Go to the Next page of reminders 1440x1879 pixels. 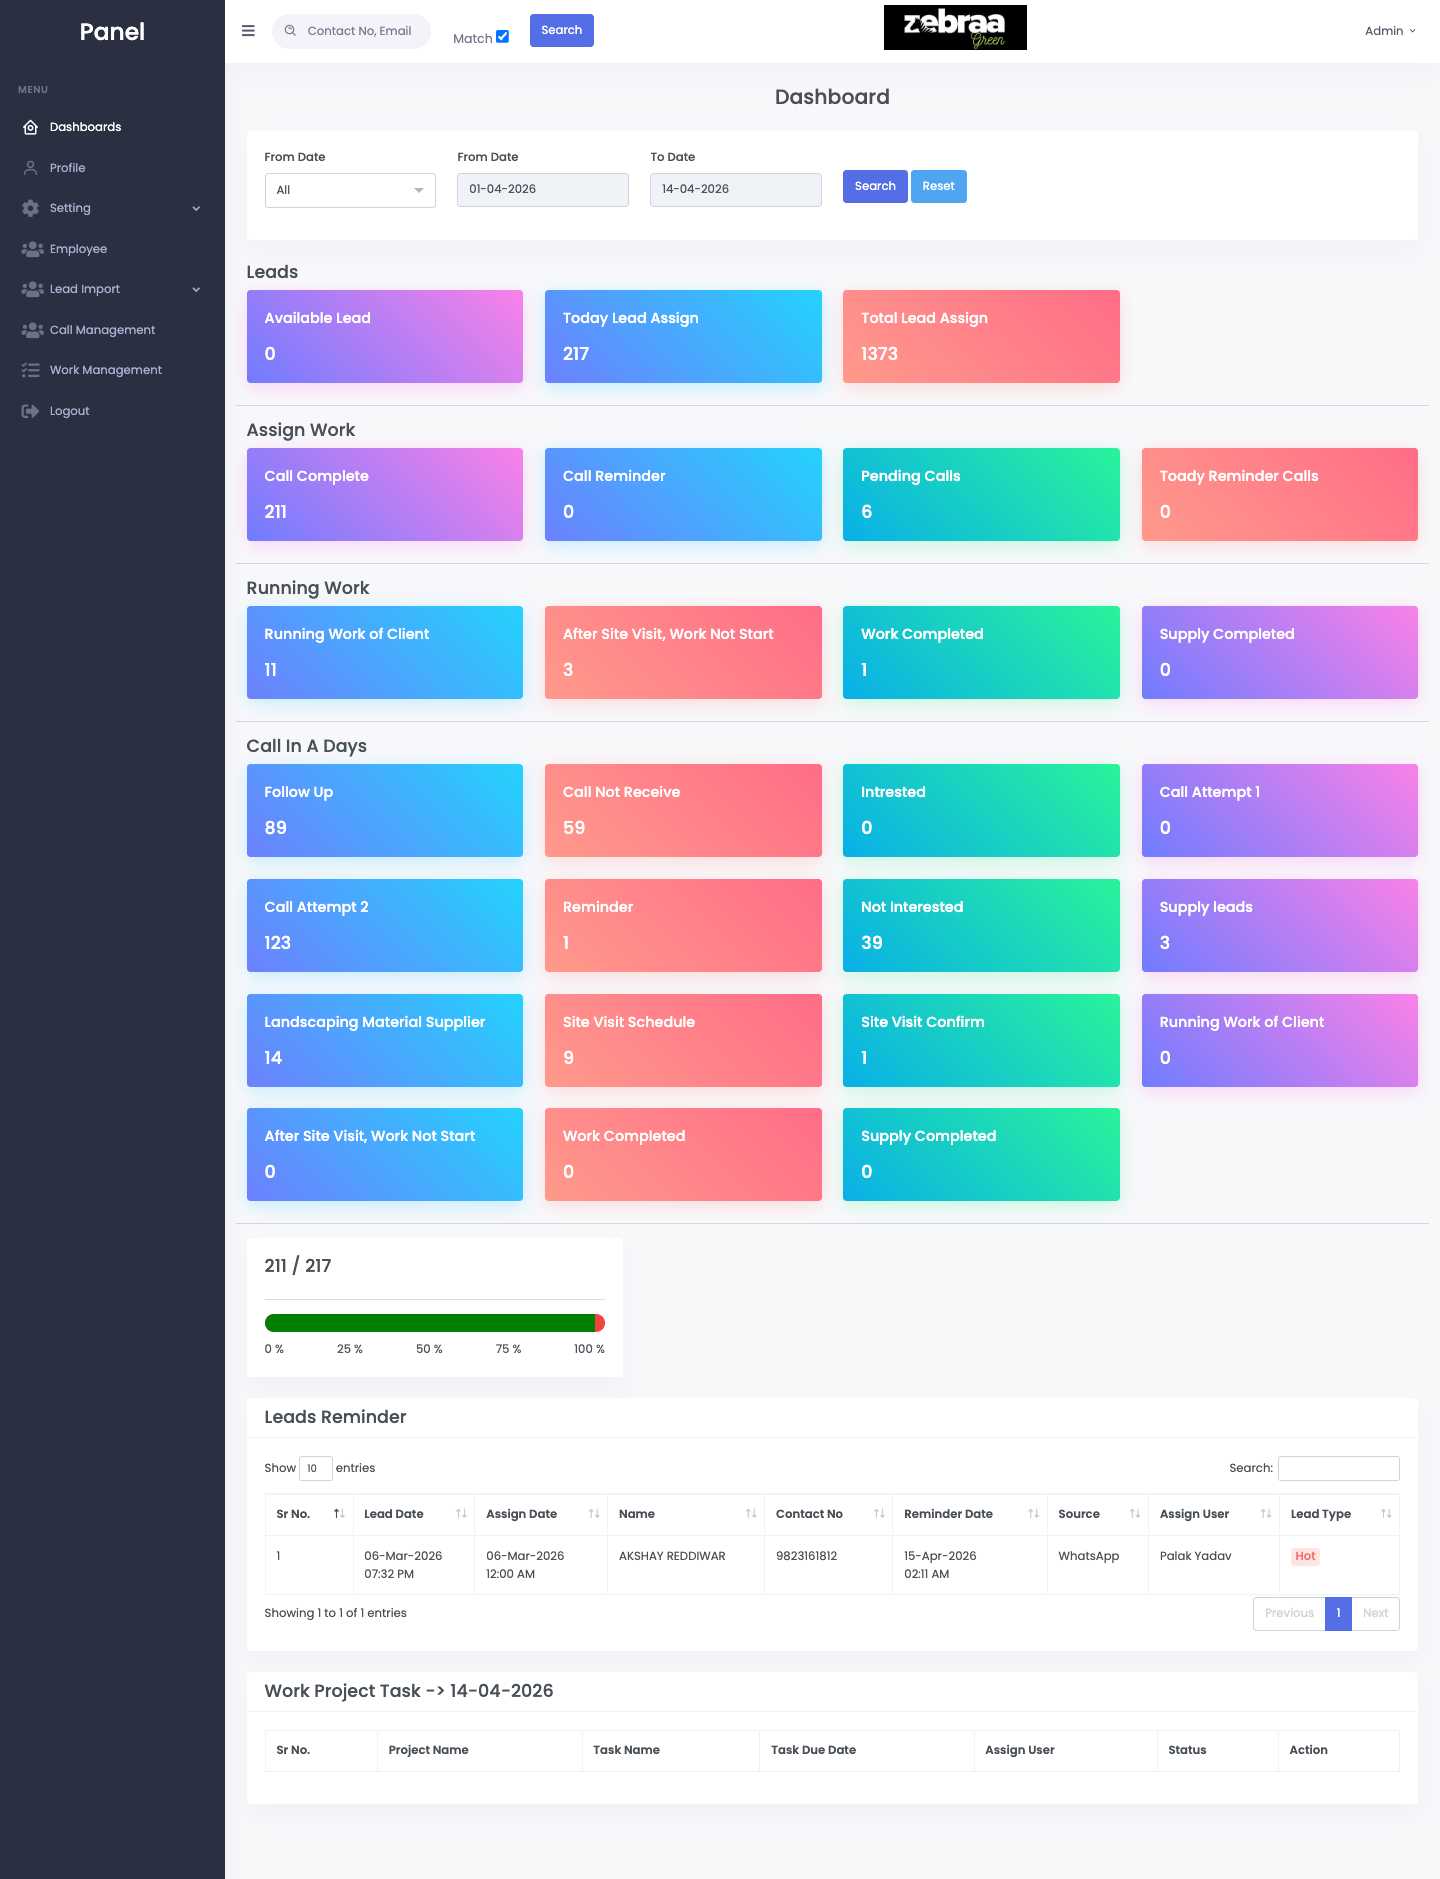(1375, 1613)
